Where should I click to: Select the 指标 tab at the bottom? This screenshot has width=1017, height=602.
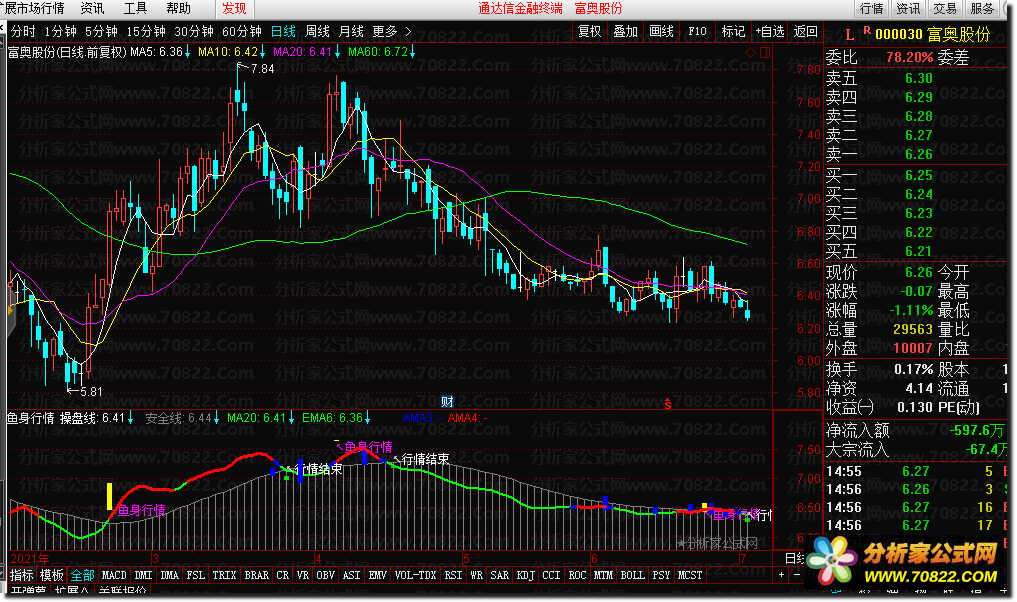pos(22,575)
